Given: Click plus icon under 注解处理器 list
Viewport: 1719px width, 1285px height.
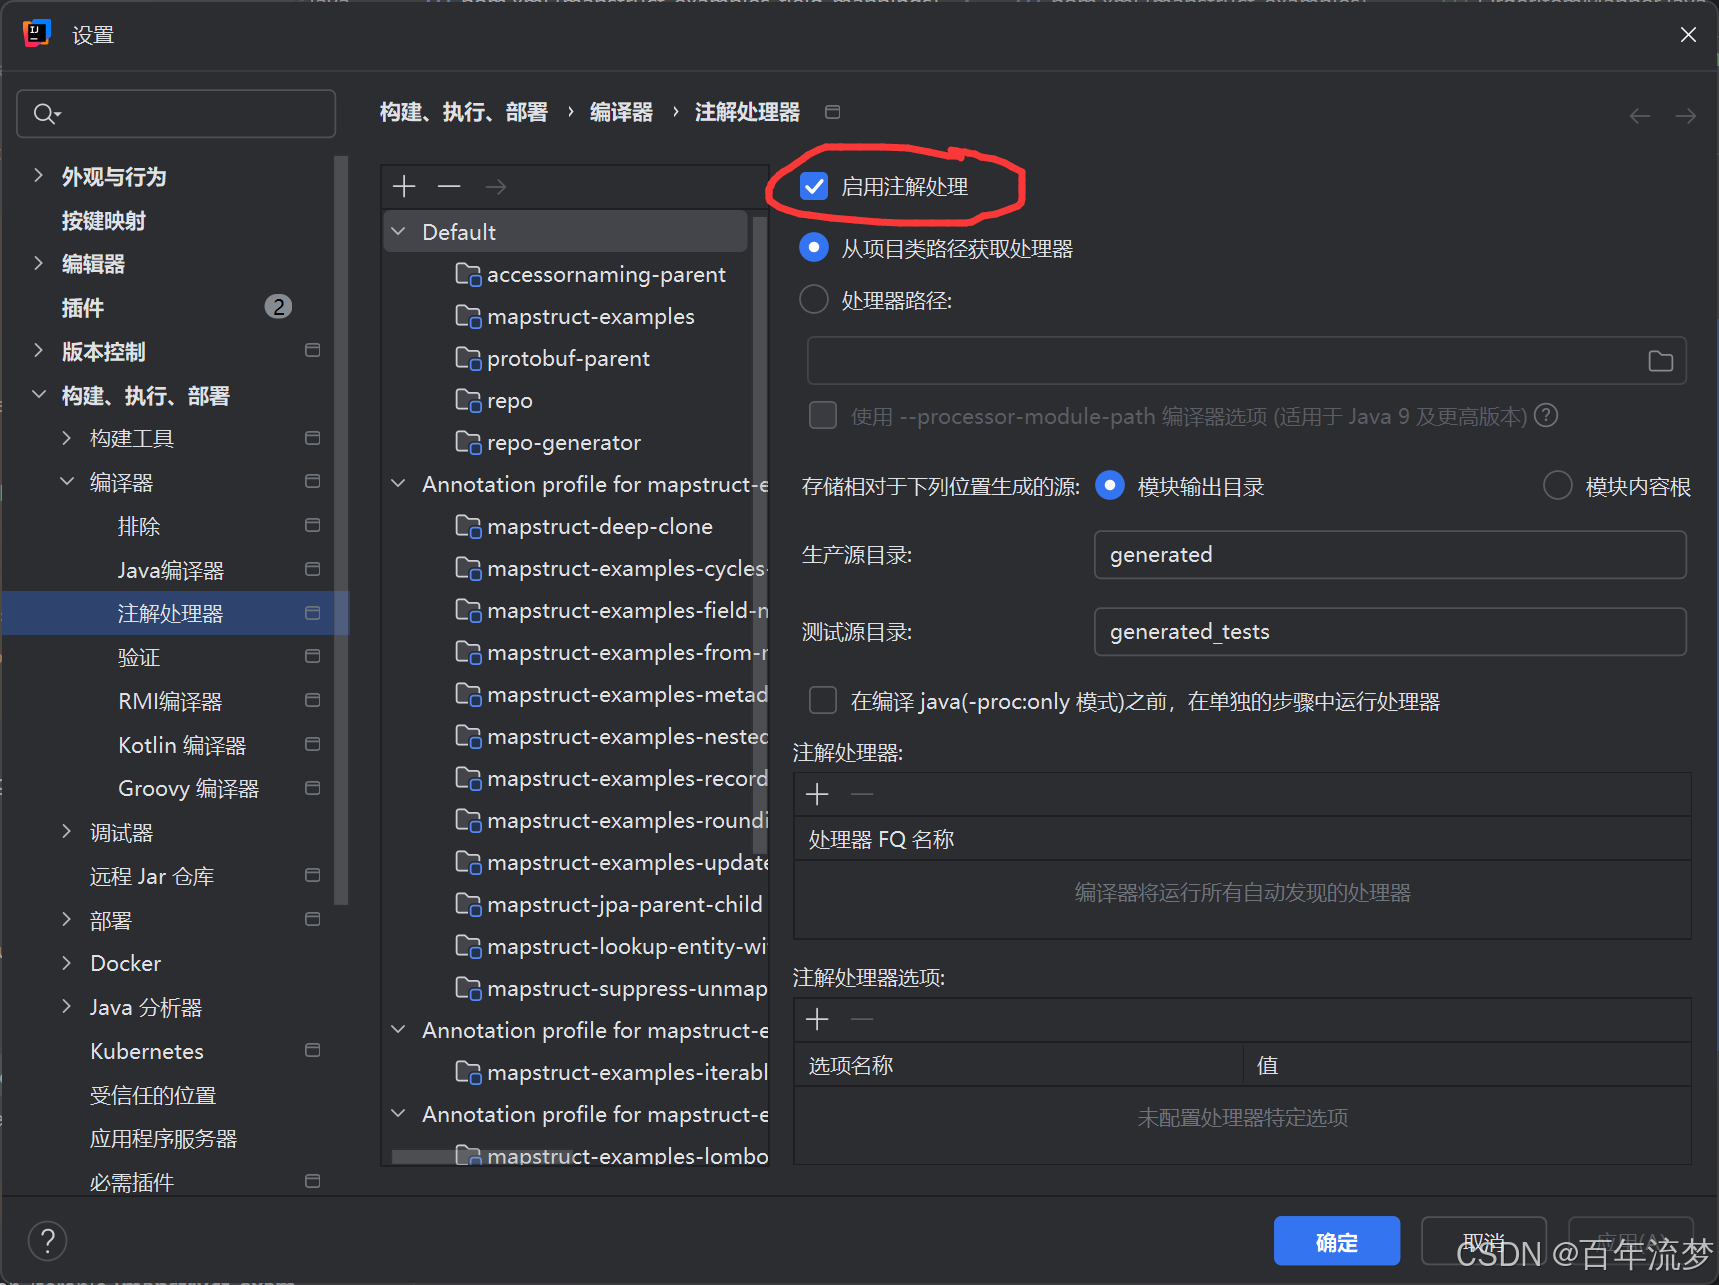Looking at the screenshot, I should point(816,793).
